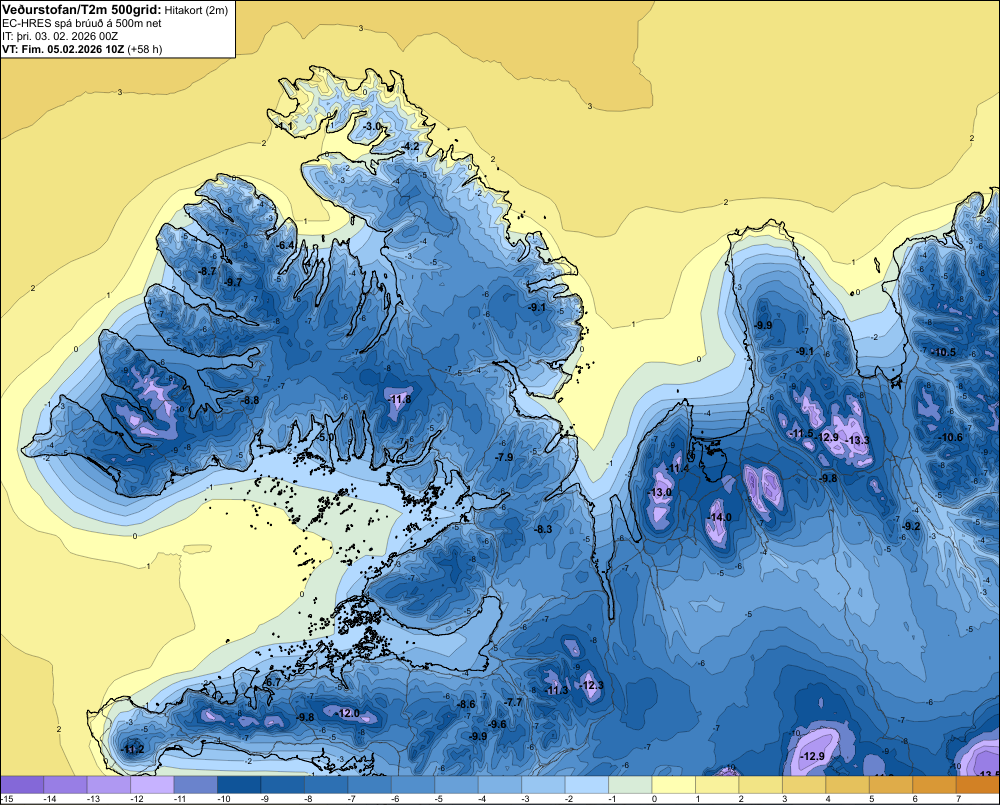Image resolution: width=1000 pixels, height=805 pixels.
Task: Click the -11.2 temperature label
Action: [x=132, y=749]
